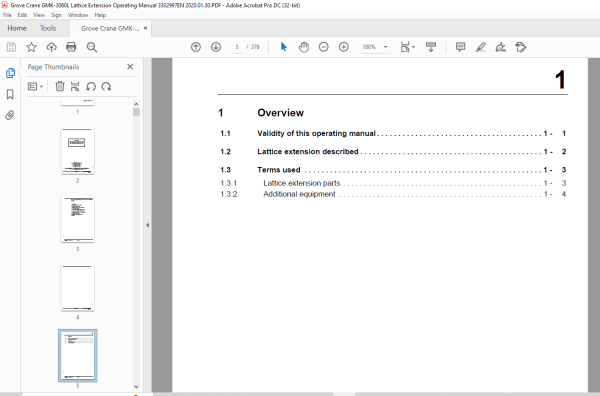Open the Window menu
The height and width of the screenshot is (396, 600).
[x=78, y=15]
